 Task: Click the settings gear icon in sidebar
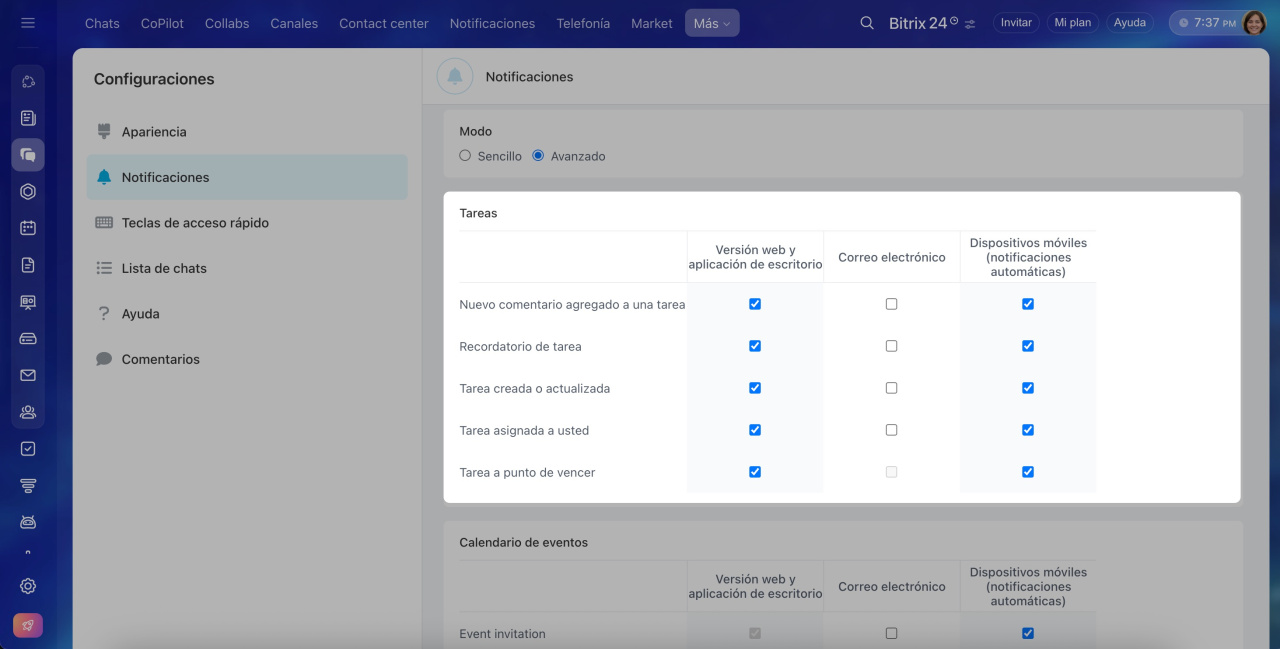[28, 586]
